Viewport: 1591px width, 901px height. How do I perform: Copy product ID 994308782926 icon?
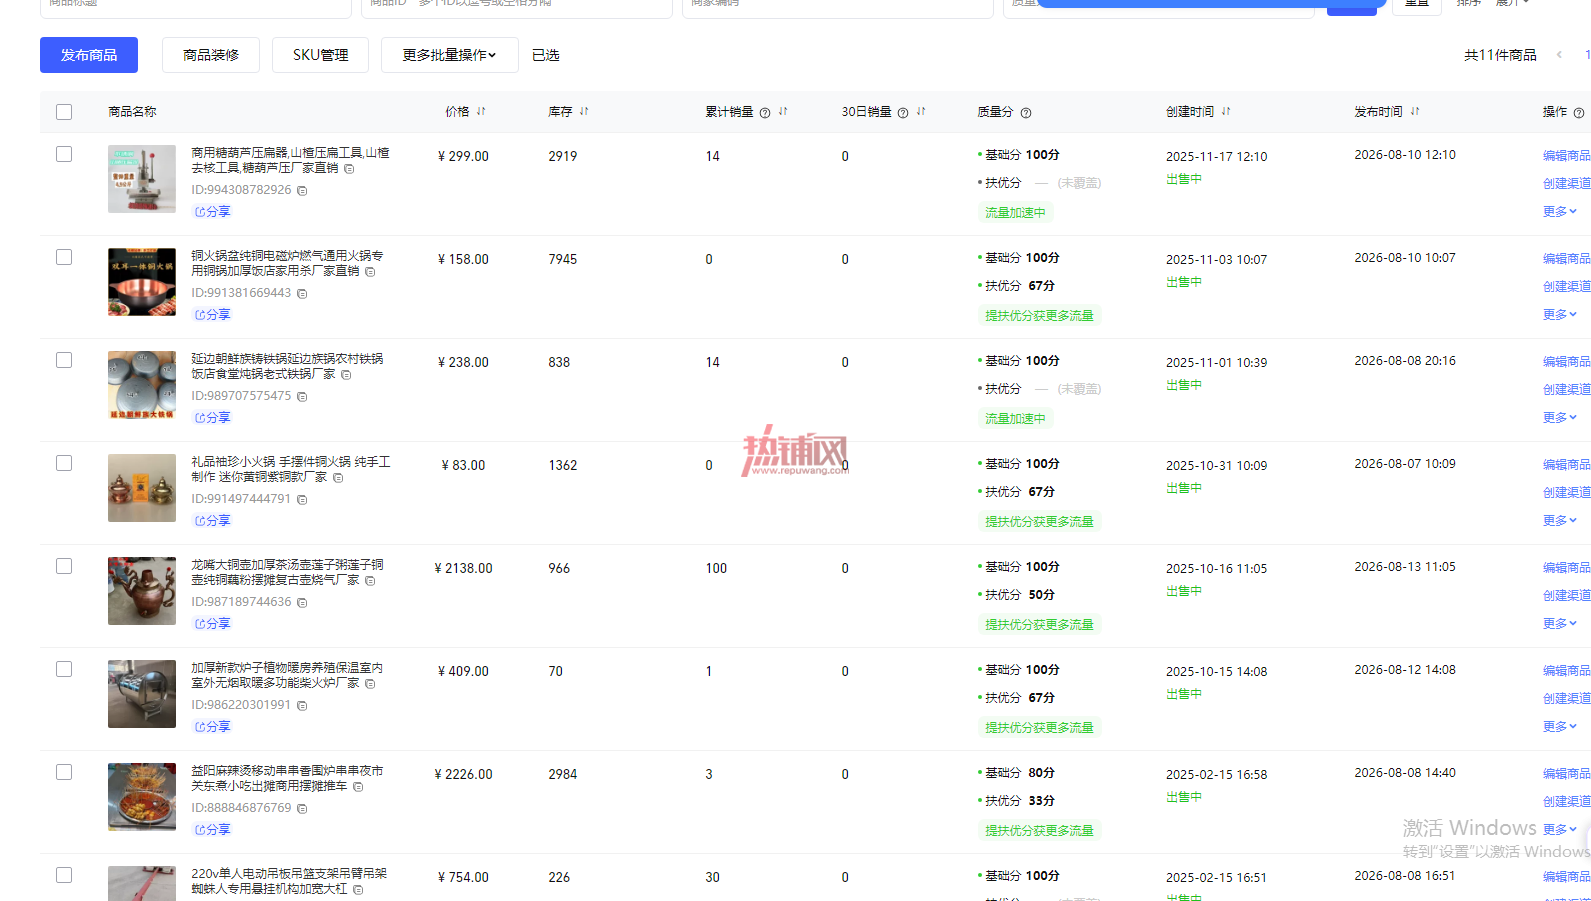302,190
